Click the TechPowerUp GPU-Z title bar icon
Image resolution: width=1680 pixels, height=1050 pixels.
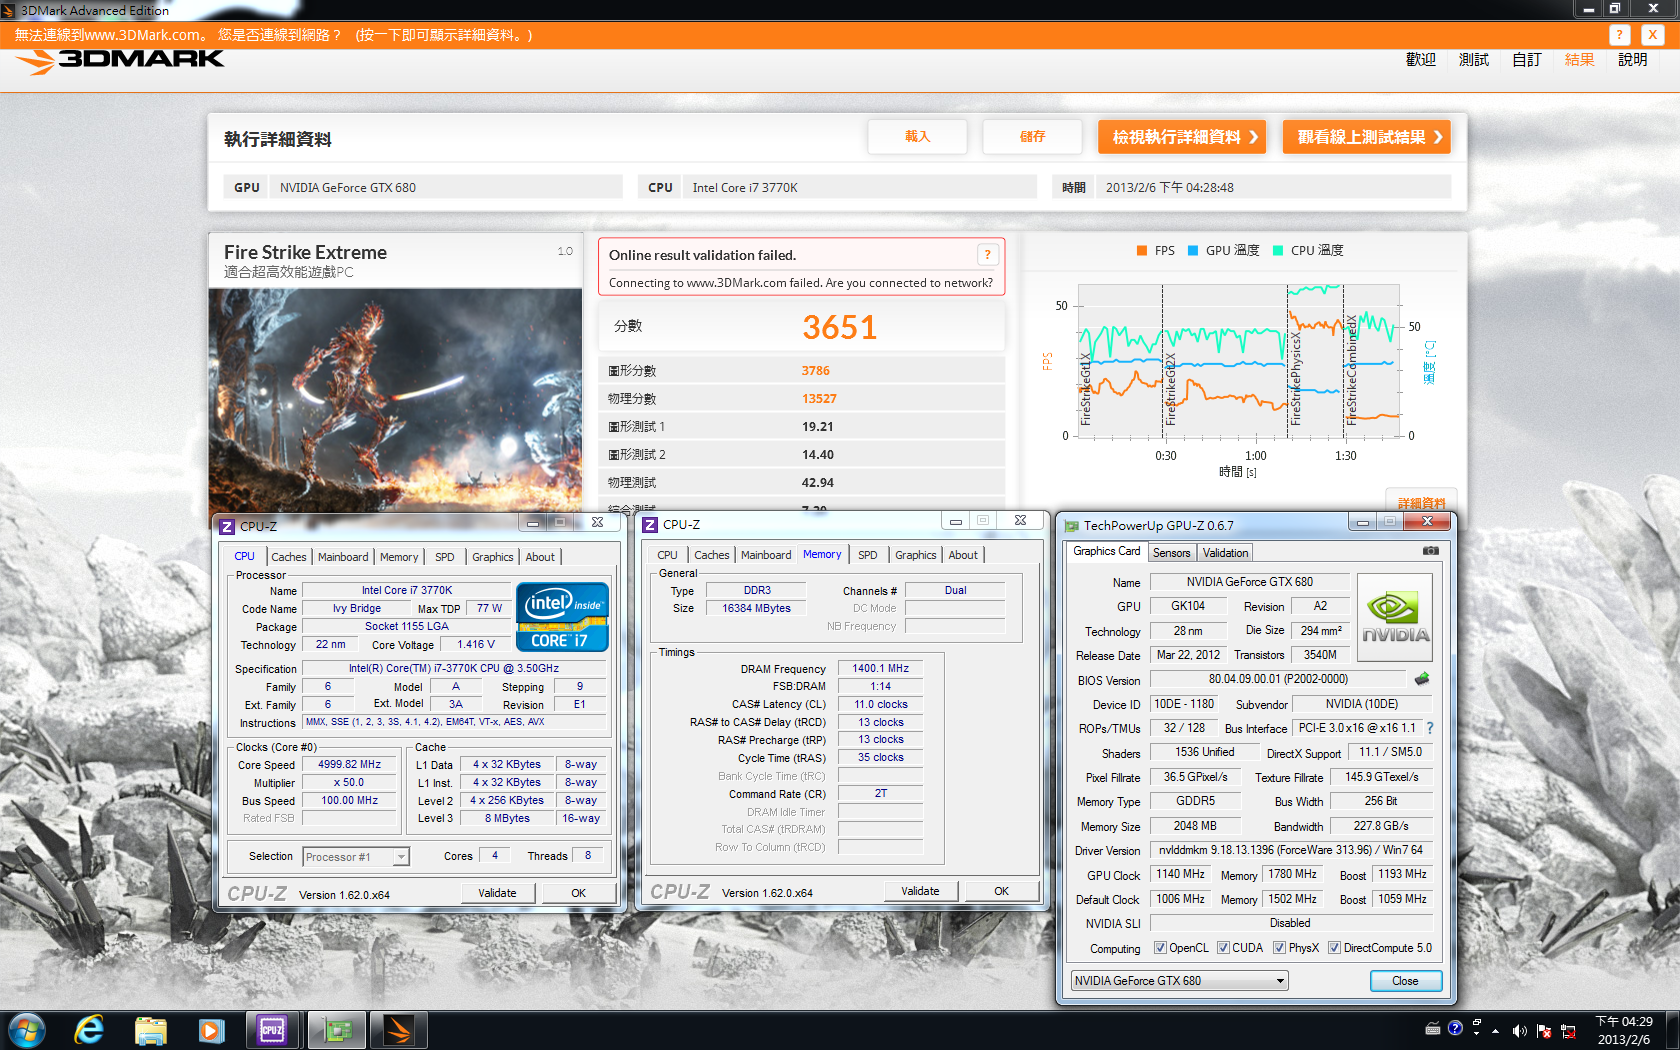[1071, 525]
